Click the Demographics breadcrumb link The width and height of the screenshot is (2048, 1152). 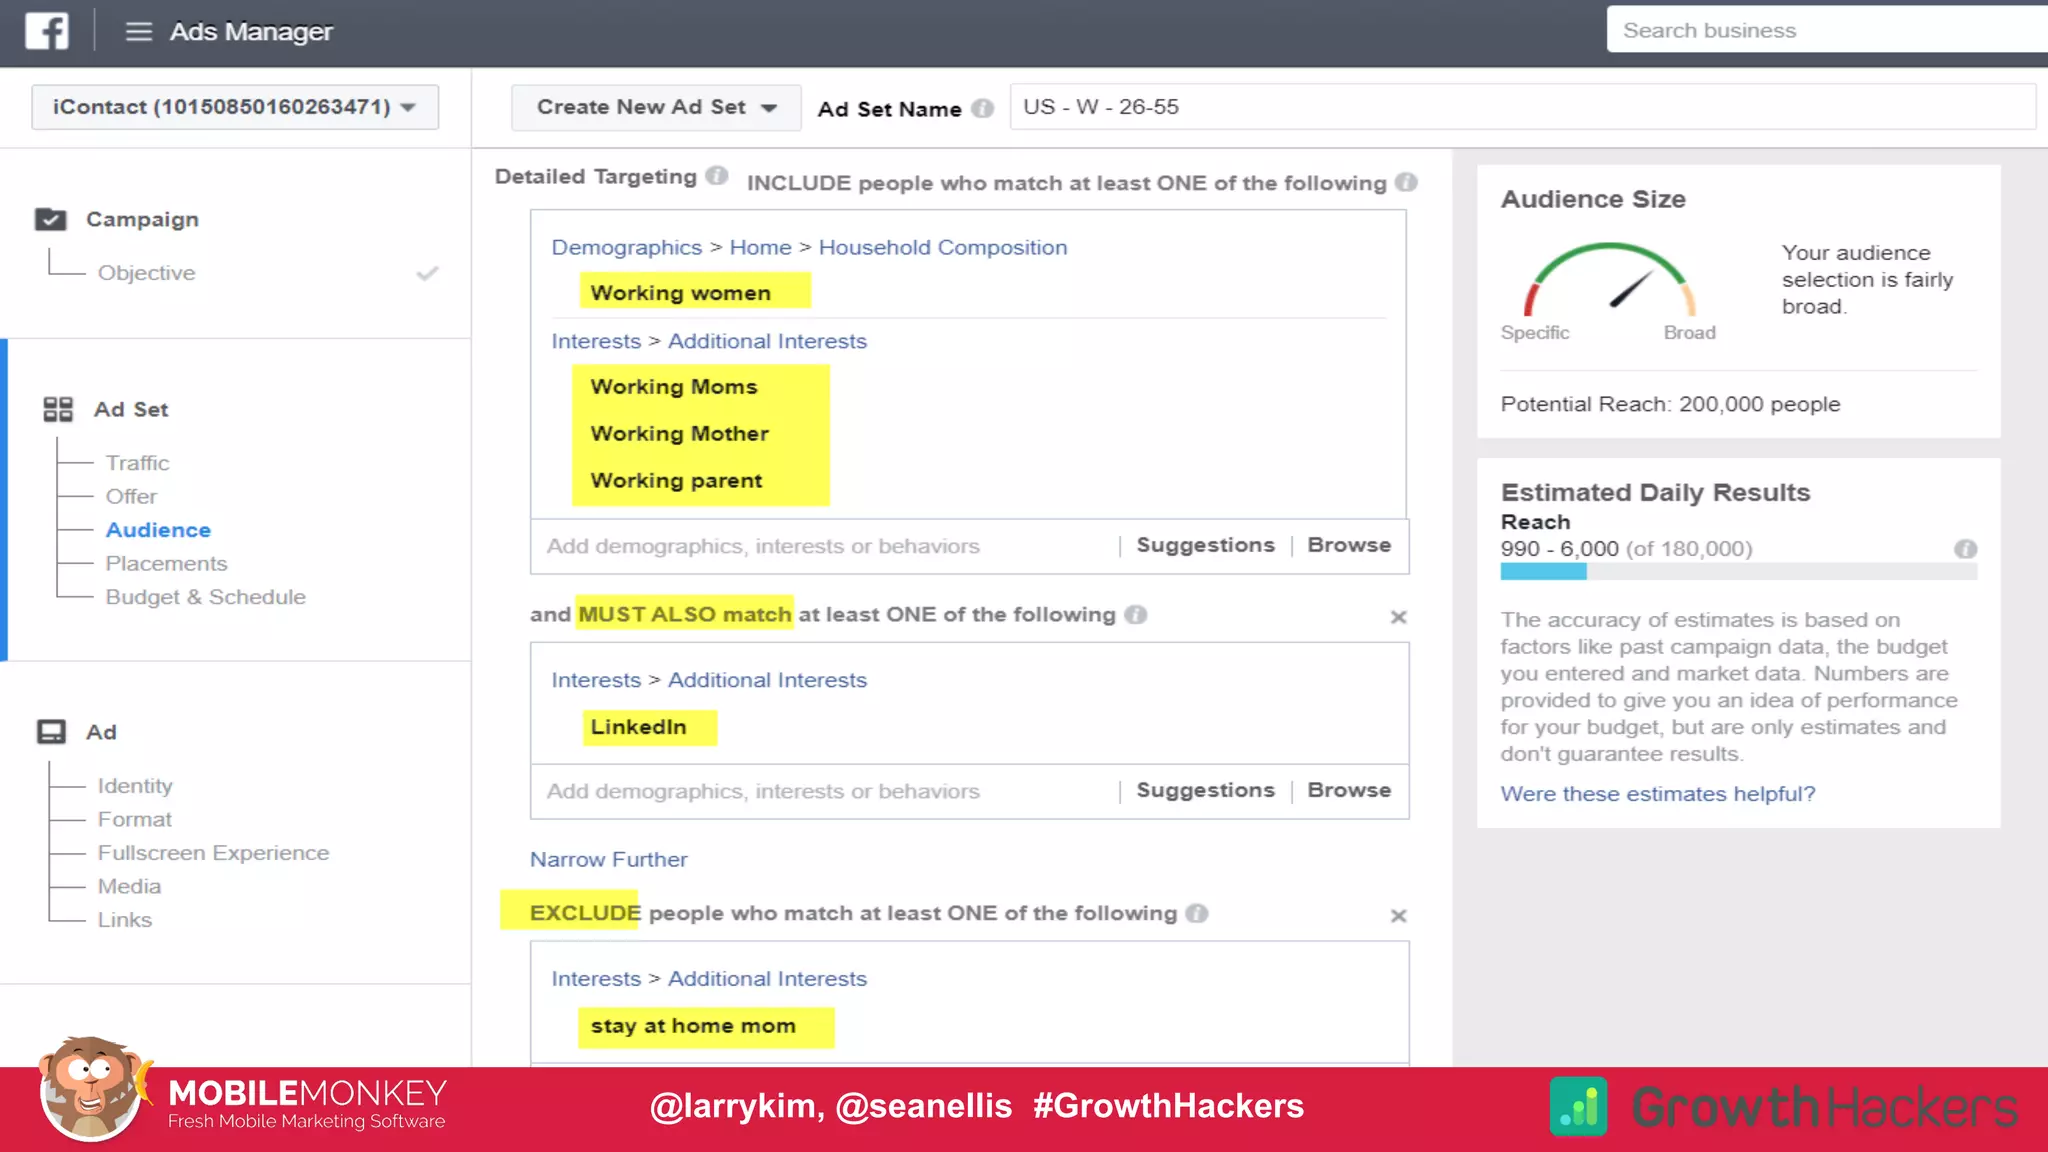coord(626,247)
